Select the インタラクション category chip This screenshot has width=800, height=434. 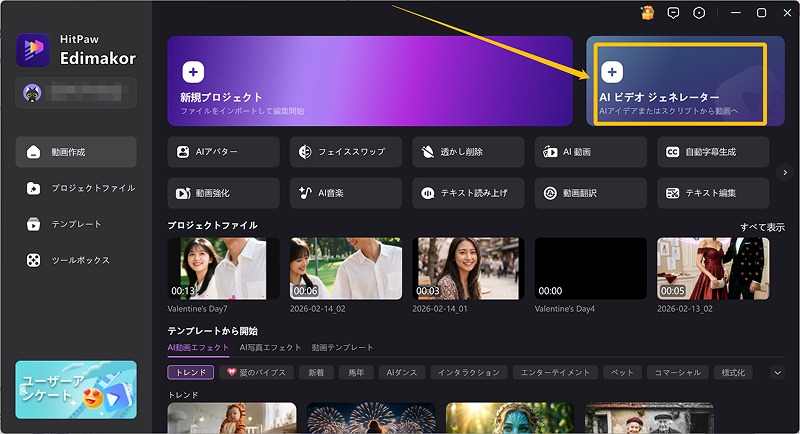(x=469, y=373)
